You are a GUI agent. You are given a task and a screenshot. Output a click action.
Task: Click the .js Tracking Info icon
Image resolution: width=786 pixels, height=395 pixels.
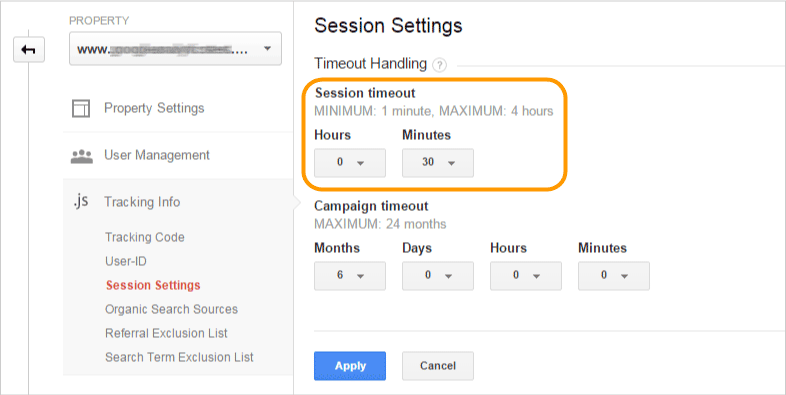(81, 202)
